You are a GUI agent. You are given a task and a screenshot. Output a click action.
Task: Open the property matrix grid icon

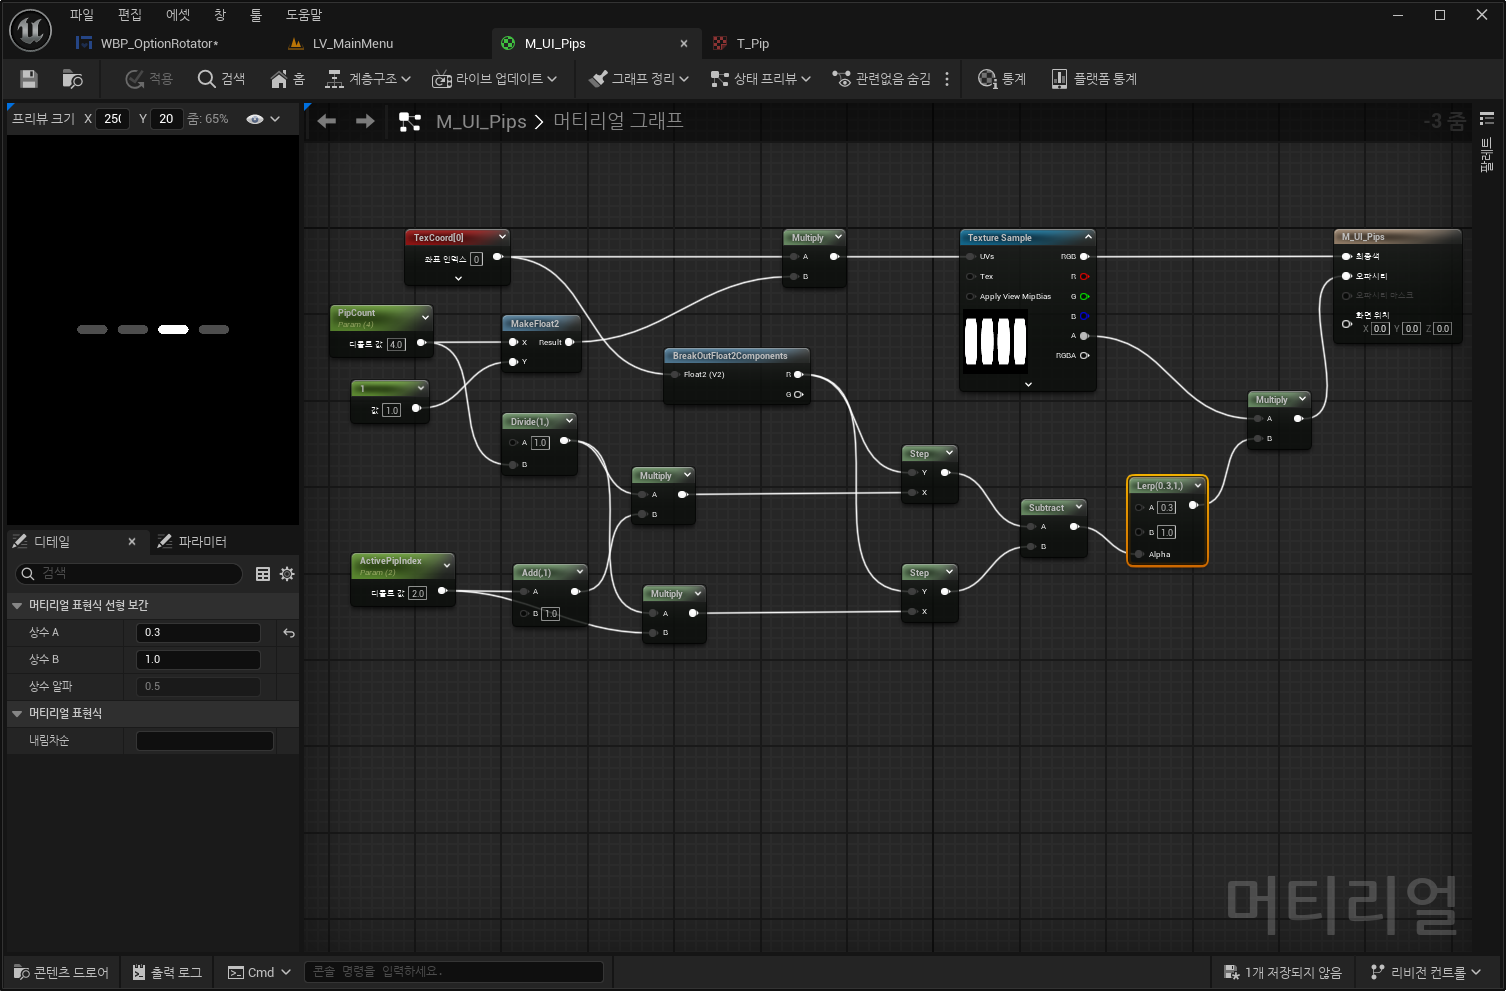(263, 574)
